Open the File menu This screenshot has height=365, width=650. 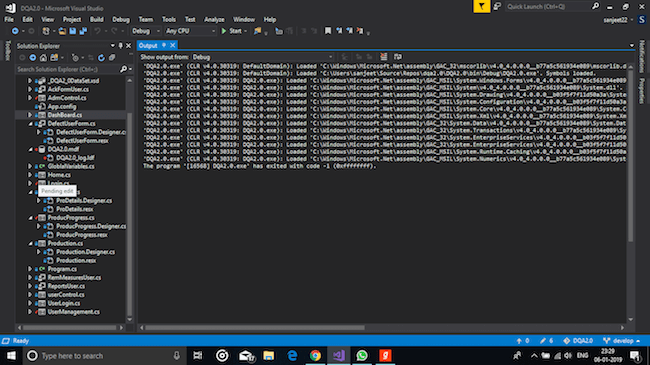(x=9, y=19)
